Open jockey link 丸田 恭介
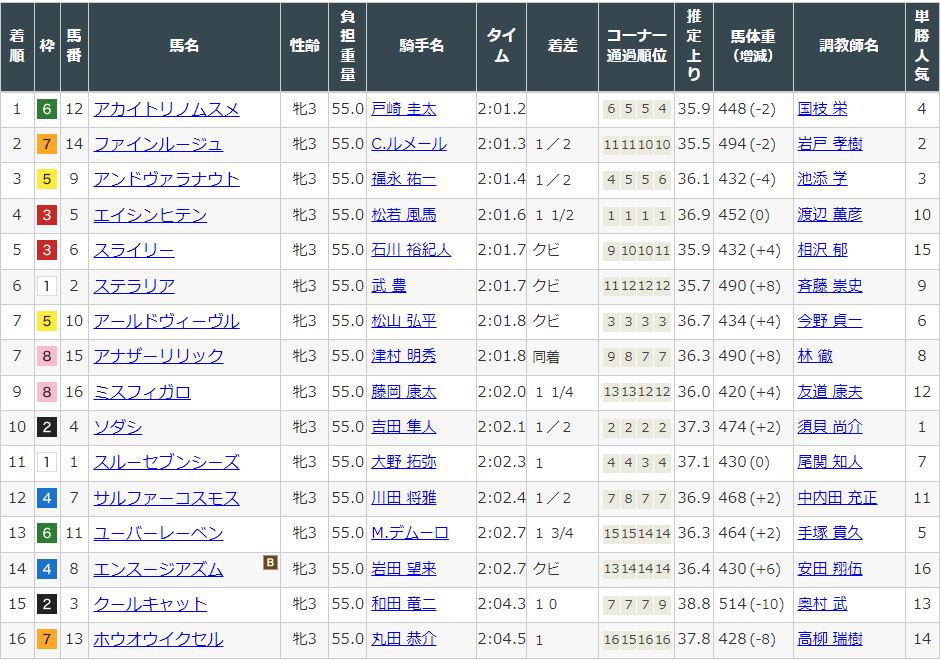This screenshot has width=940, height=661. (x=403, y=639)
